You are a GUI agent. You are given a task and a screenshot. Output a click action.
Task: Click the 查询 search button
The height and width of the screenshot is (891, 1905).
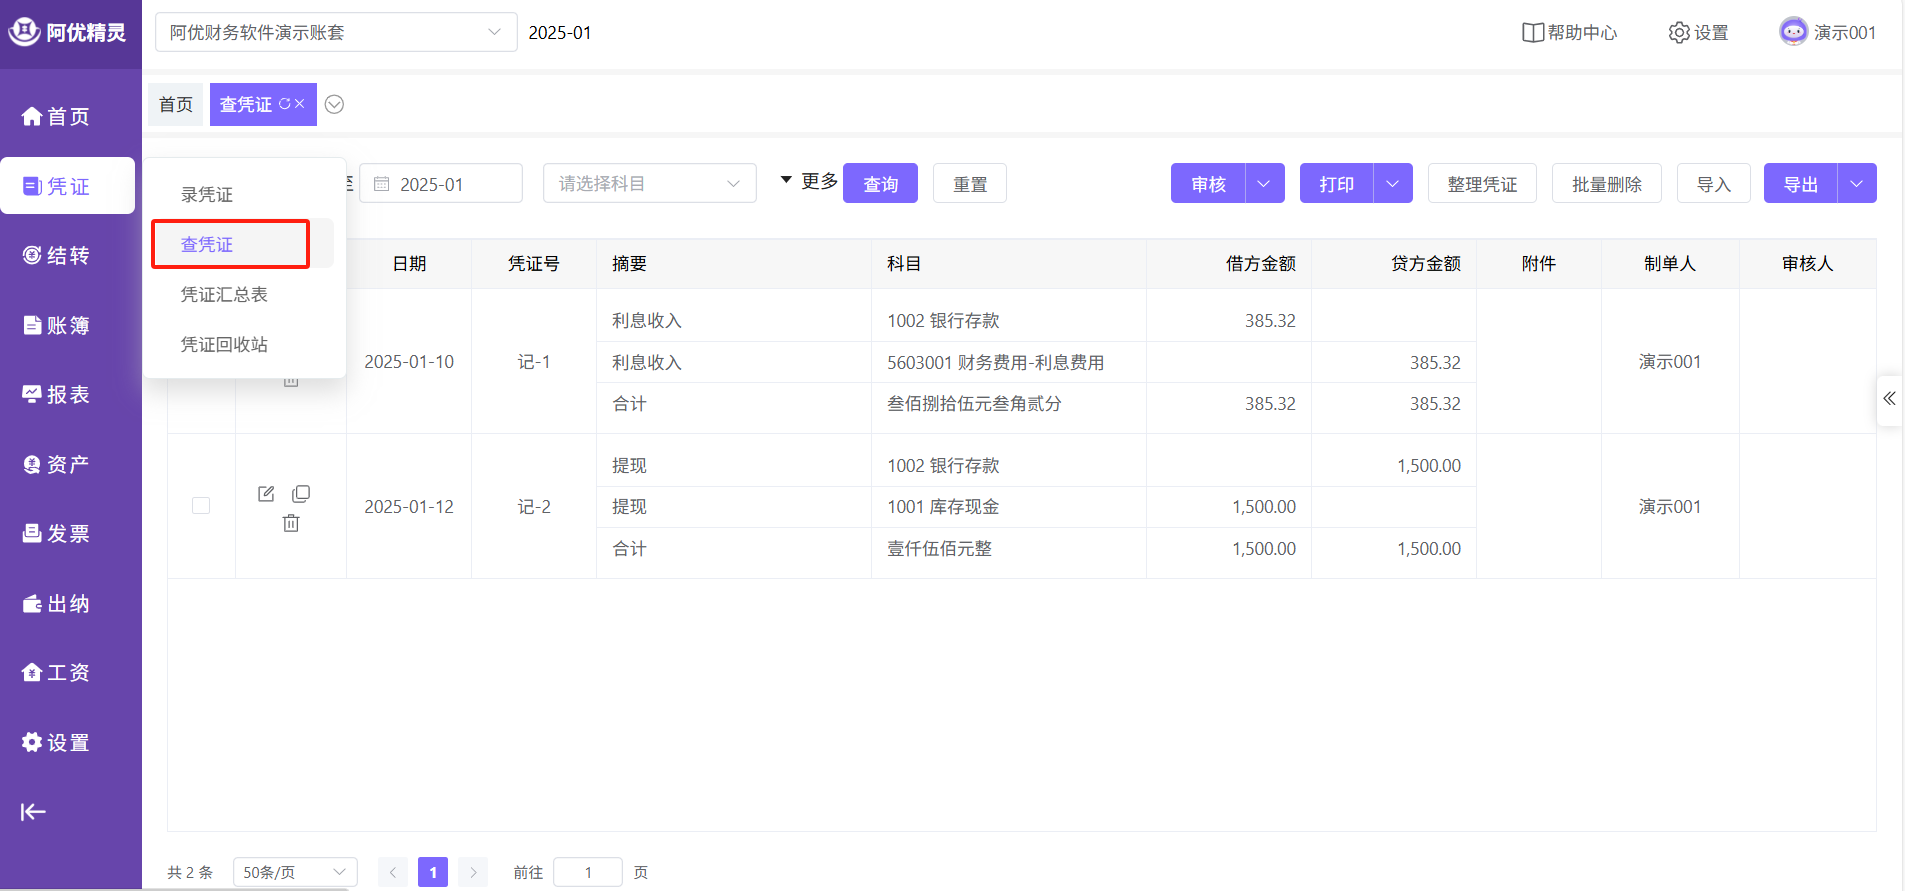tap(880, 184)
